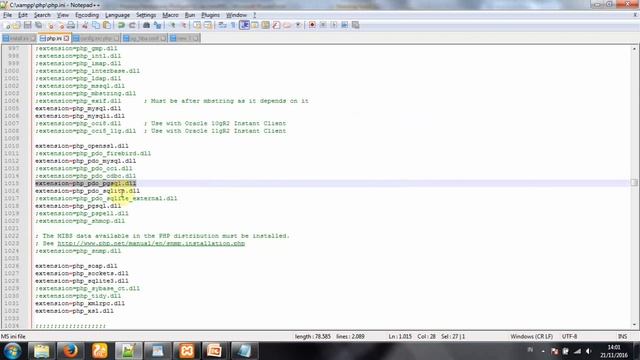Open the View menu
Screen dimensions: 640x360
click(x=62, y=15)
